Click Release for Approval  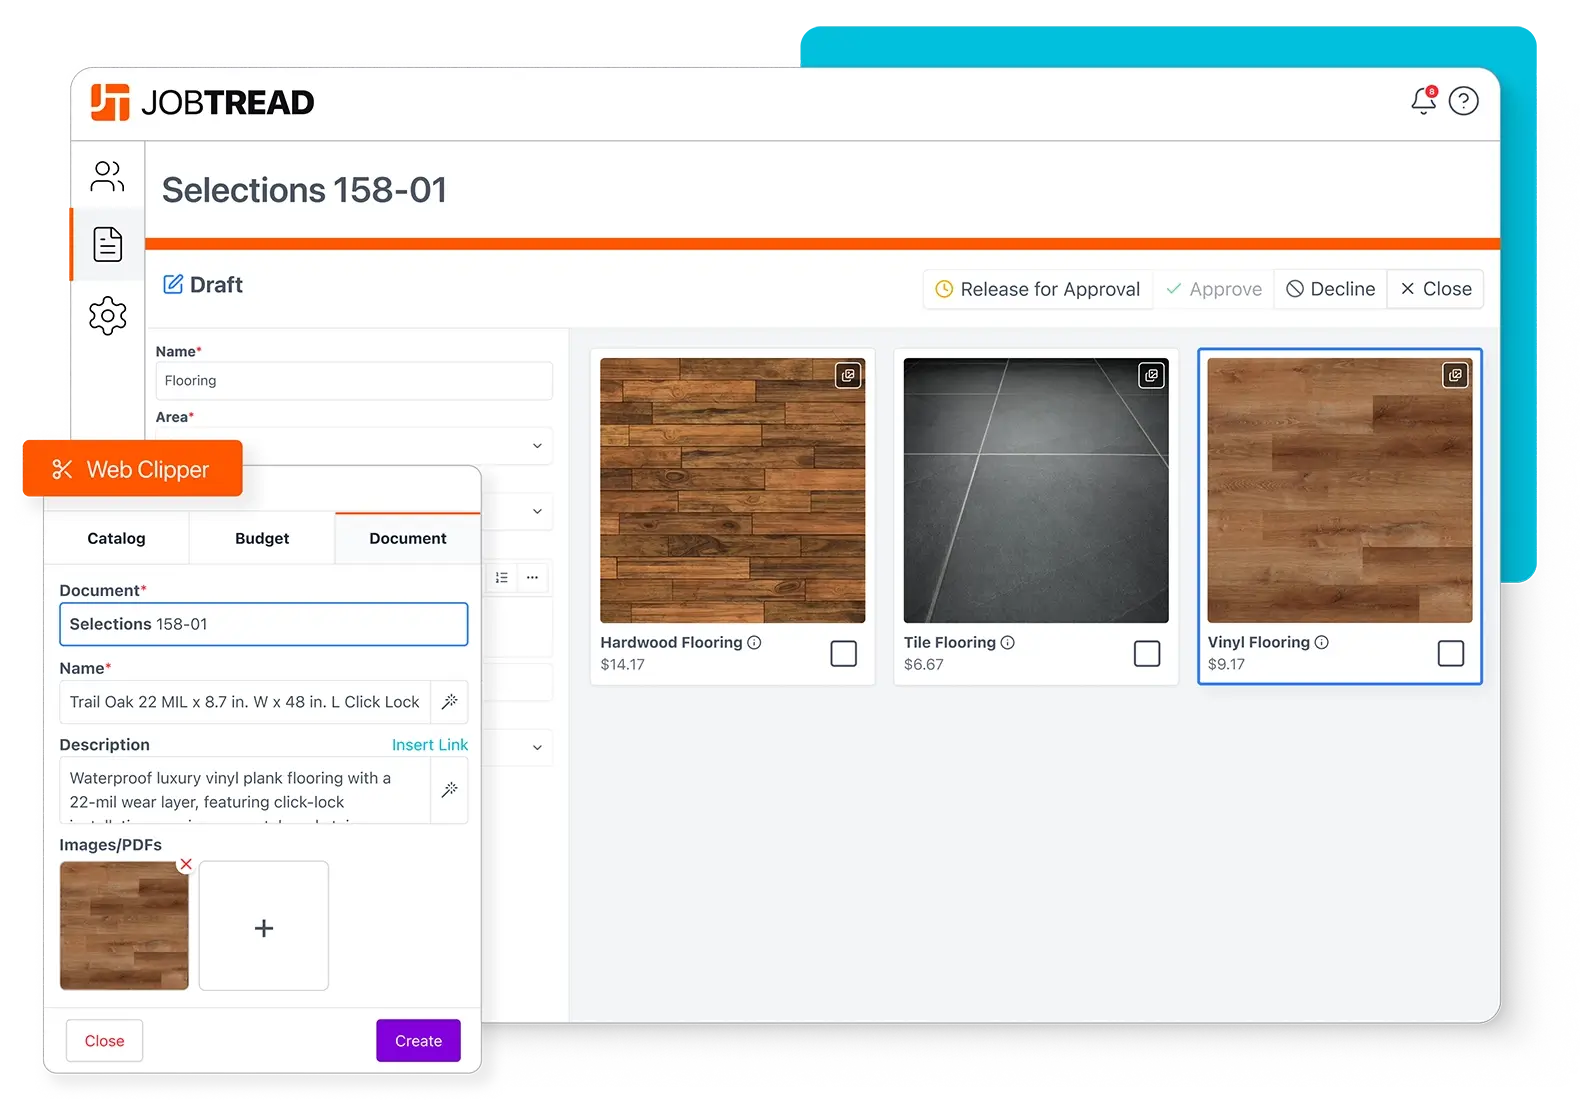(1038, 289)
